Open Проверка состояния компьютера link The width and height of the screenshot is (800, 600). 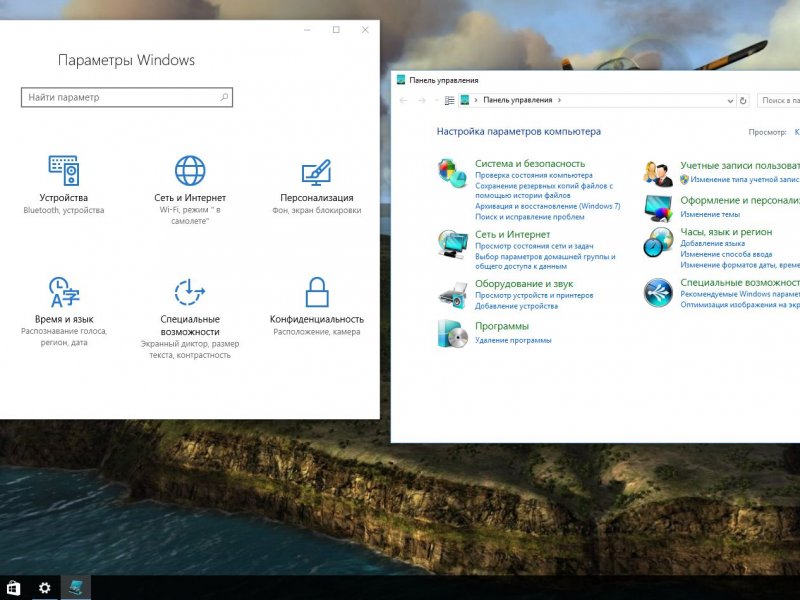coord(534,175)
